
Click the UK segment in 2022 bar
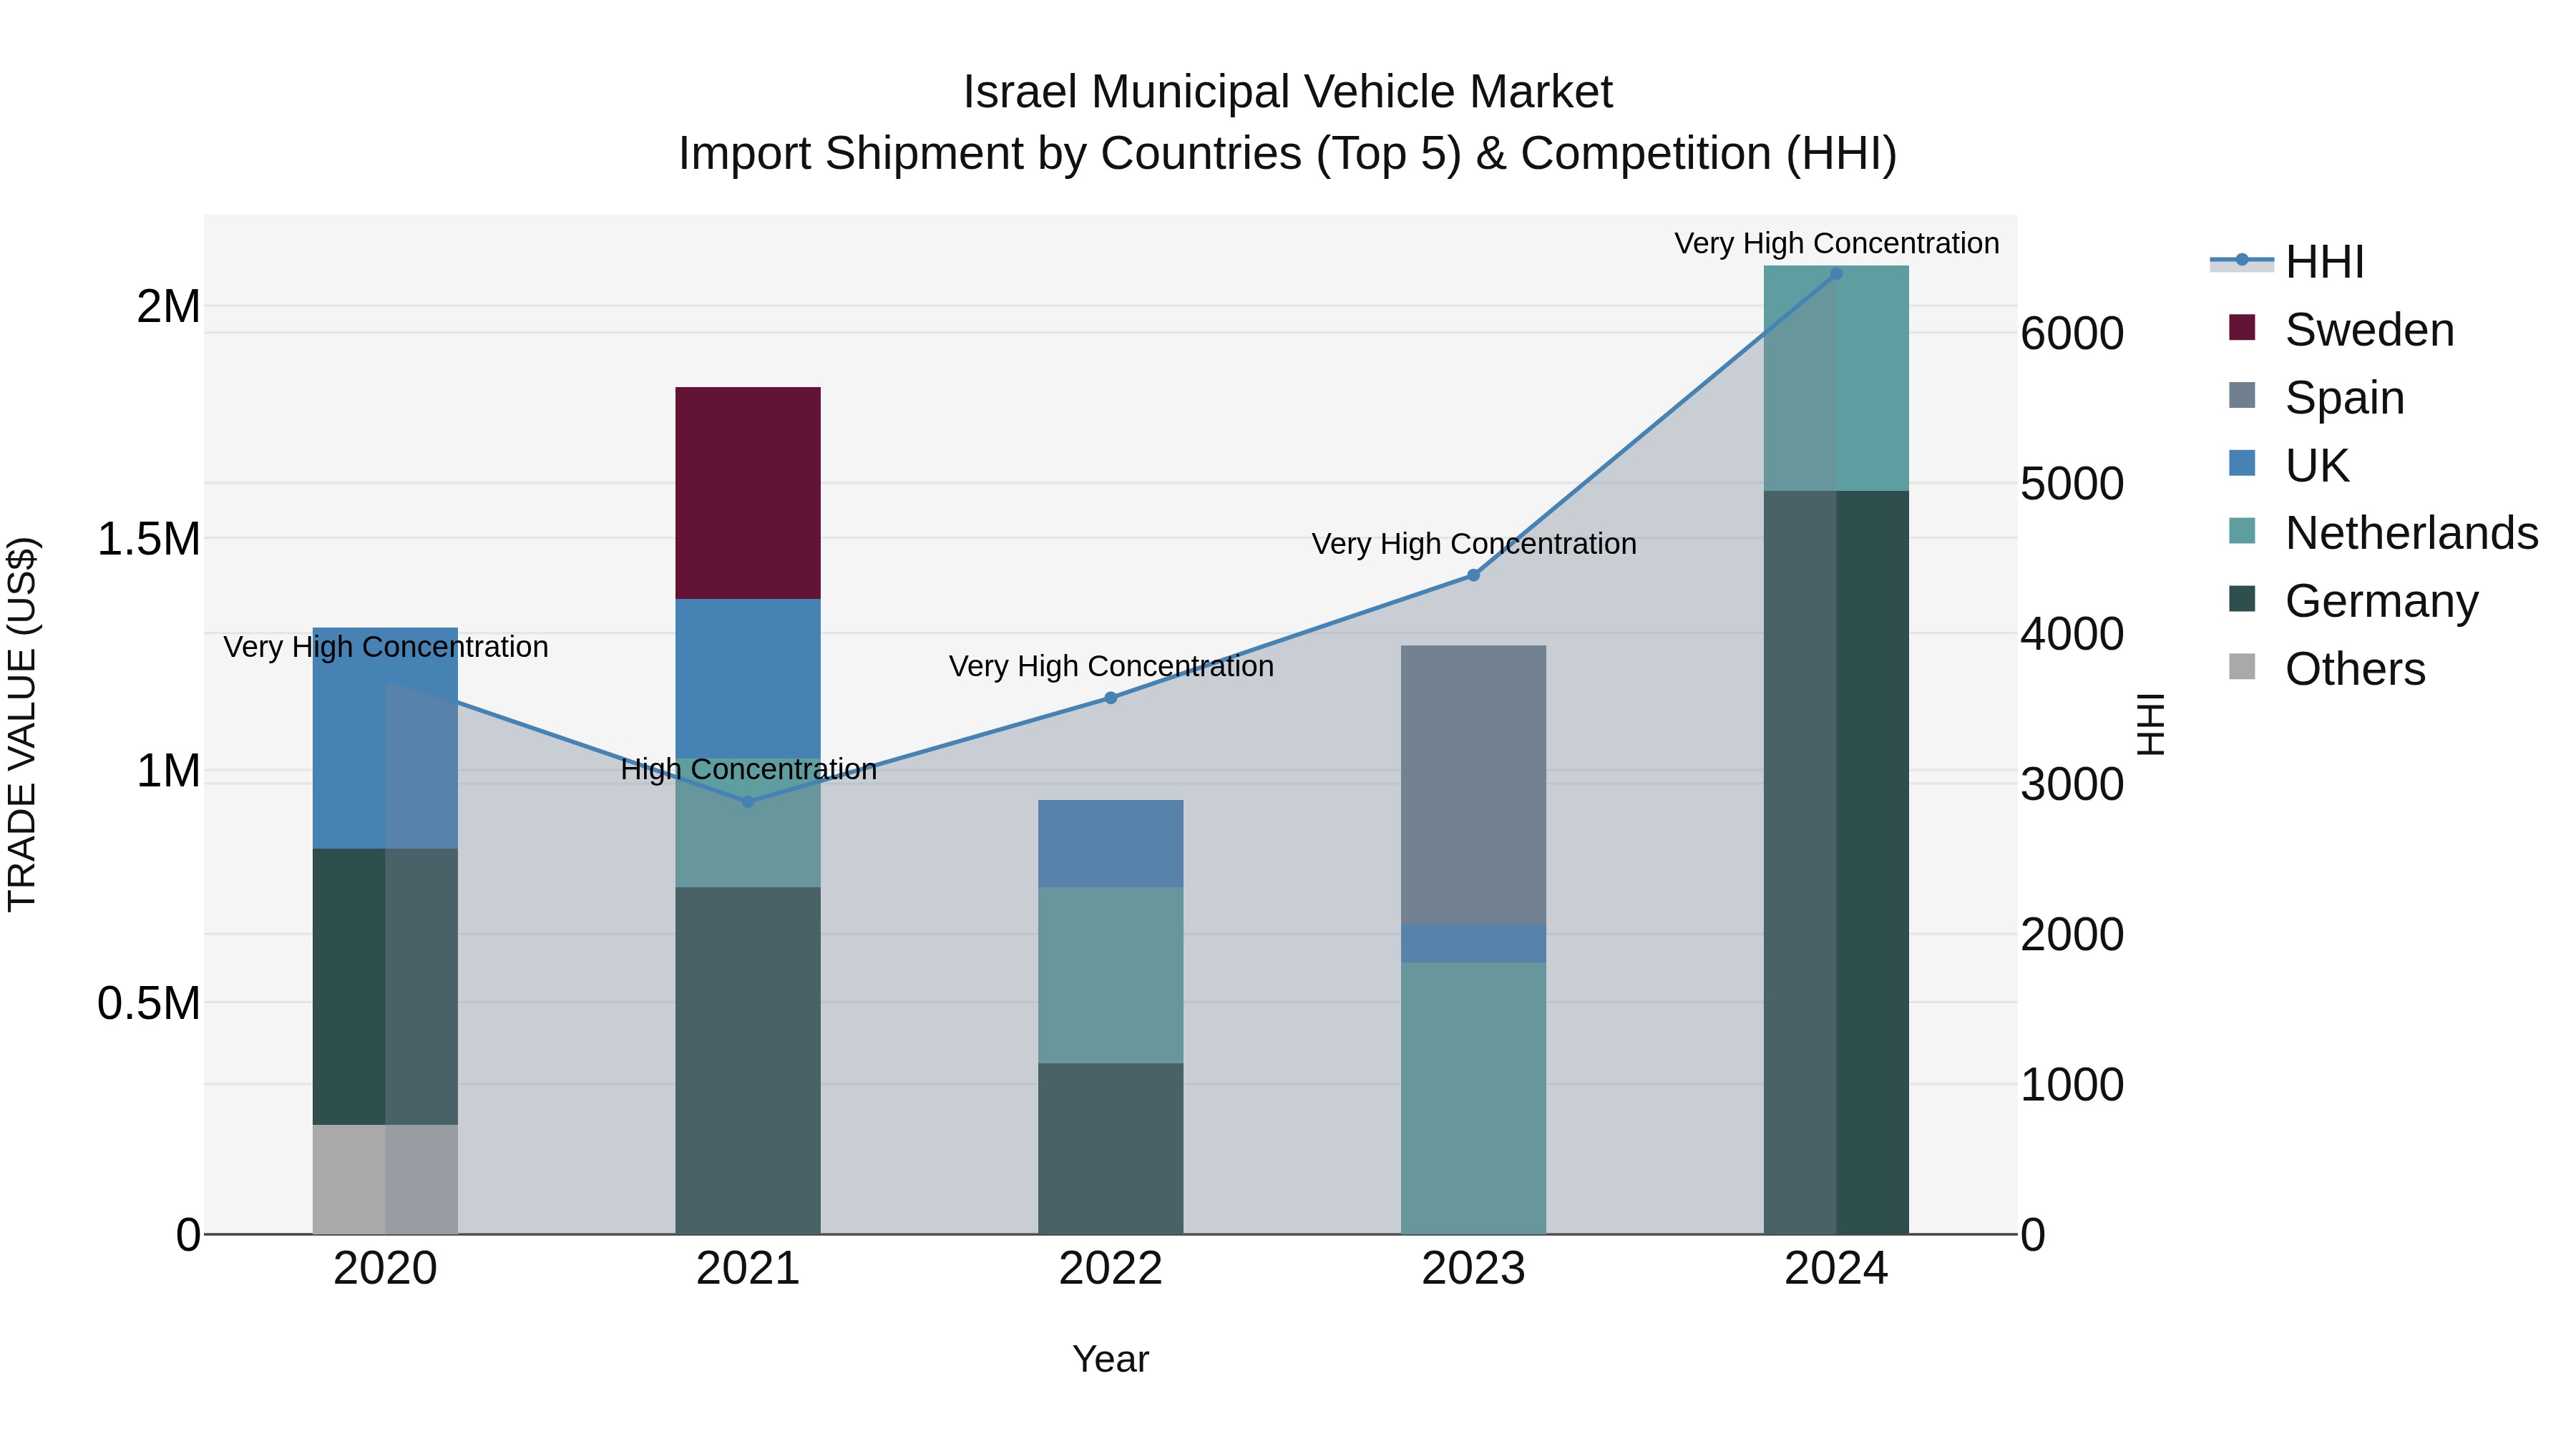[x=1110, y=843]
